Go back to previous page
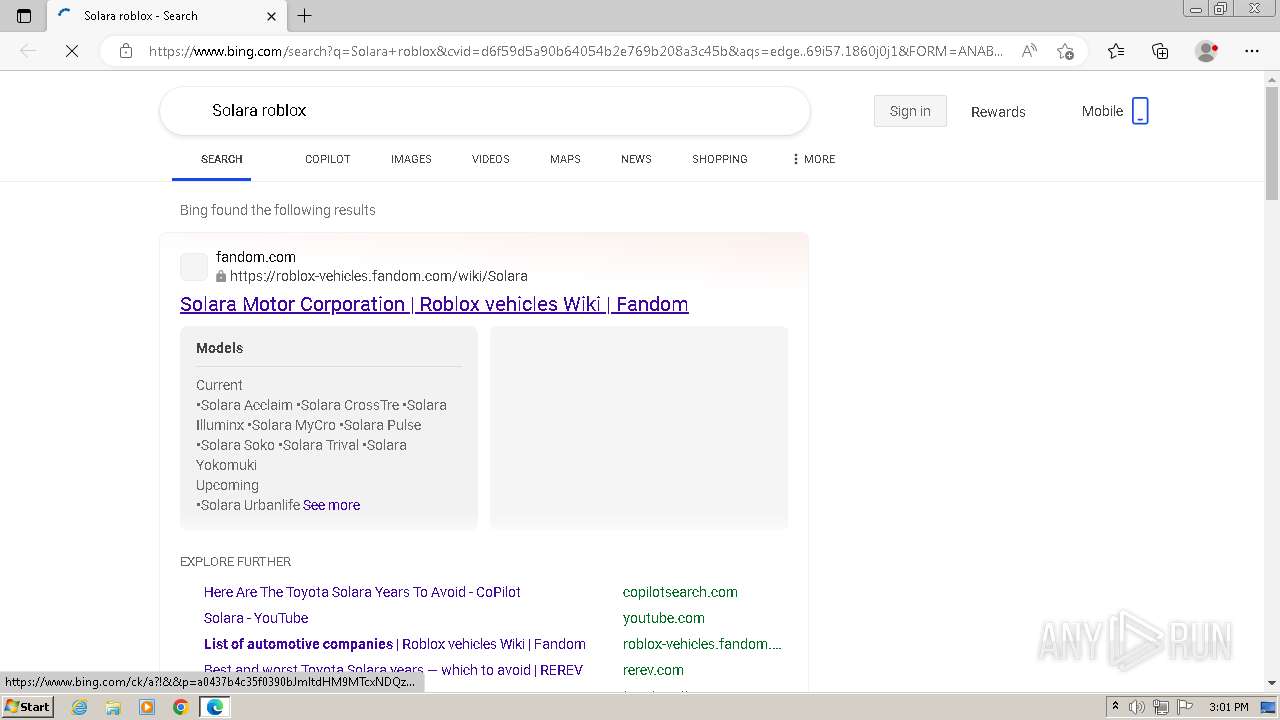 point(28,51)
